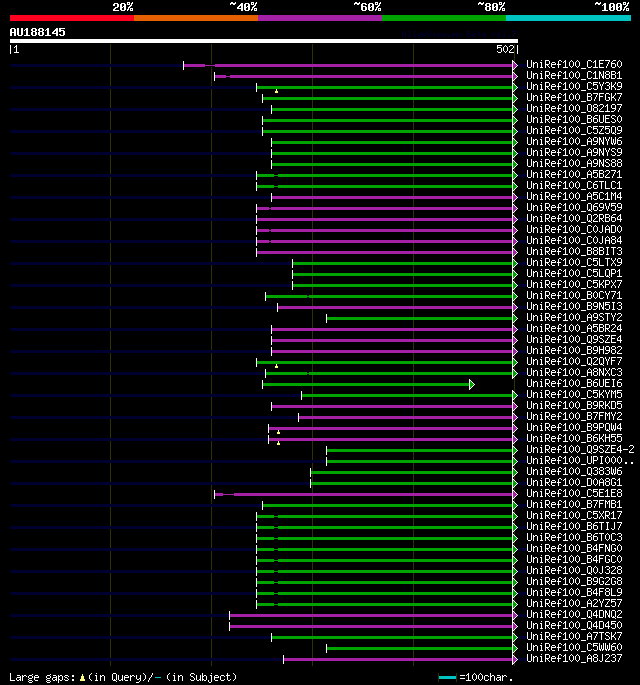Select the UniRef100_B4FNG0 label
This screenshot has height=685, width=640.
coord(574,549)
